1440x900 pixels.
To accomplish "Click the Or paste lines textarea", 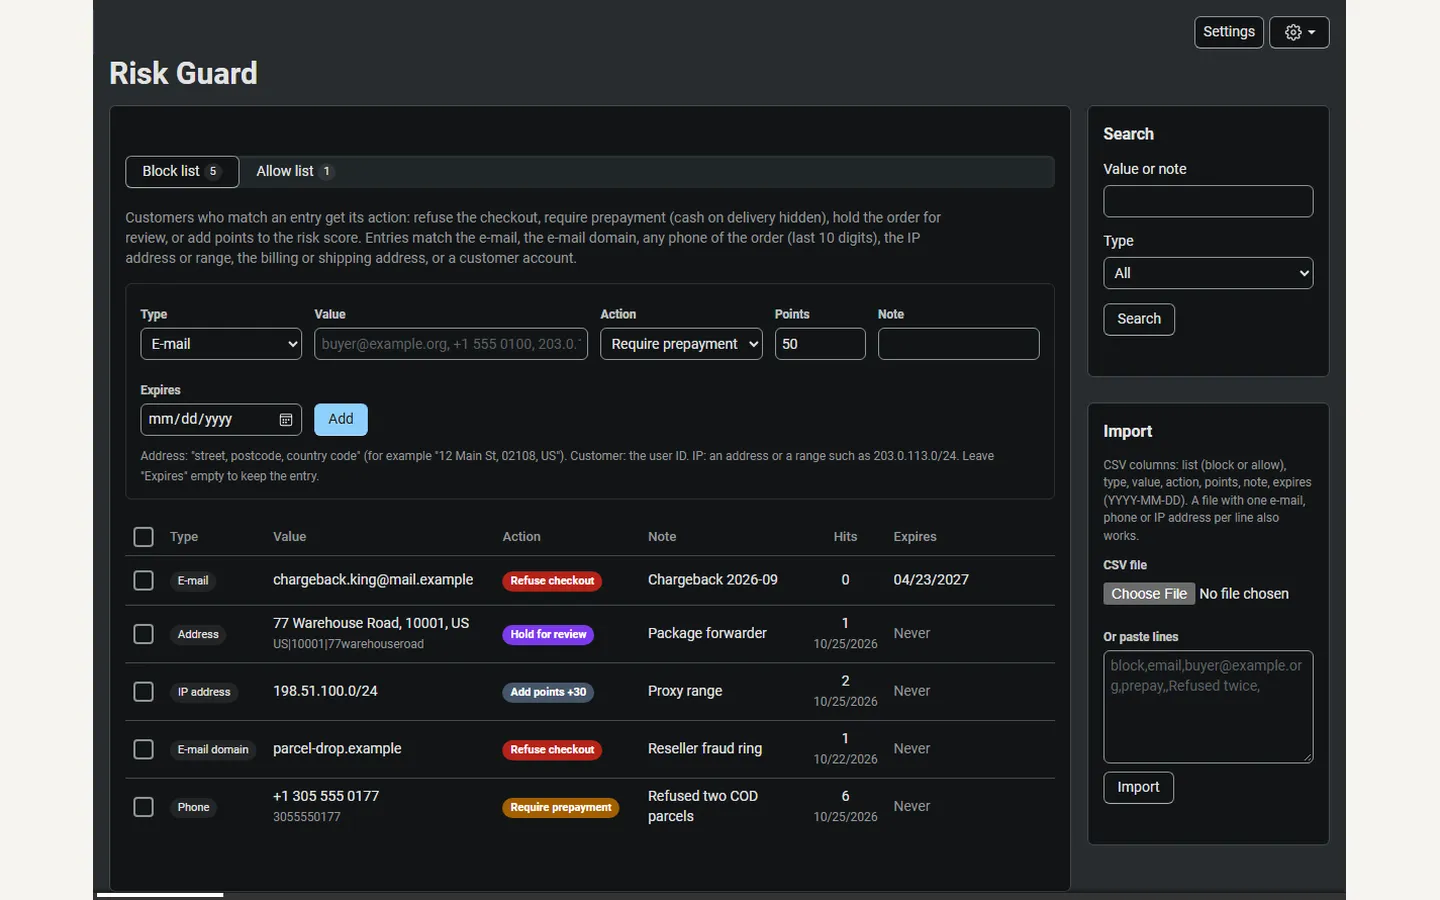I will click(x=1208, y=707).
